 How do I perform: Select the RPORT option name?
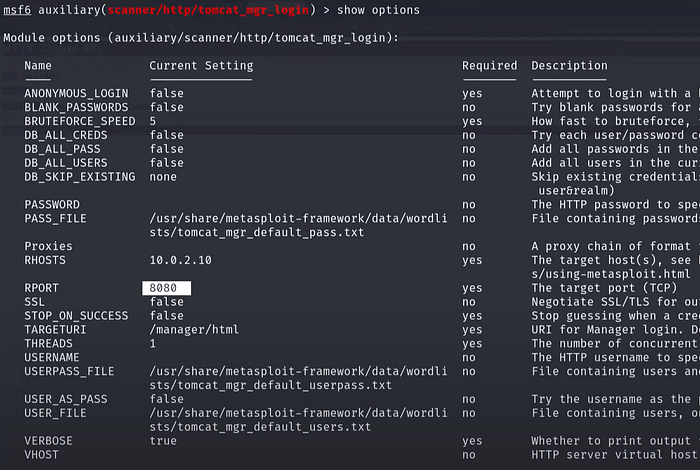[x=42, y=288]
